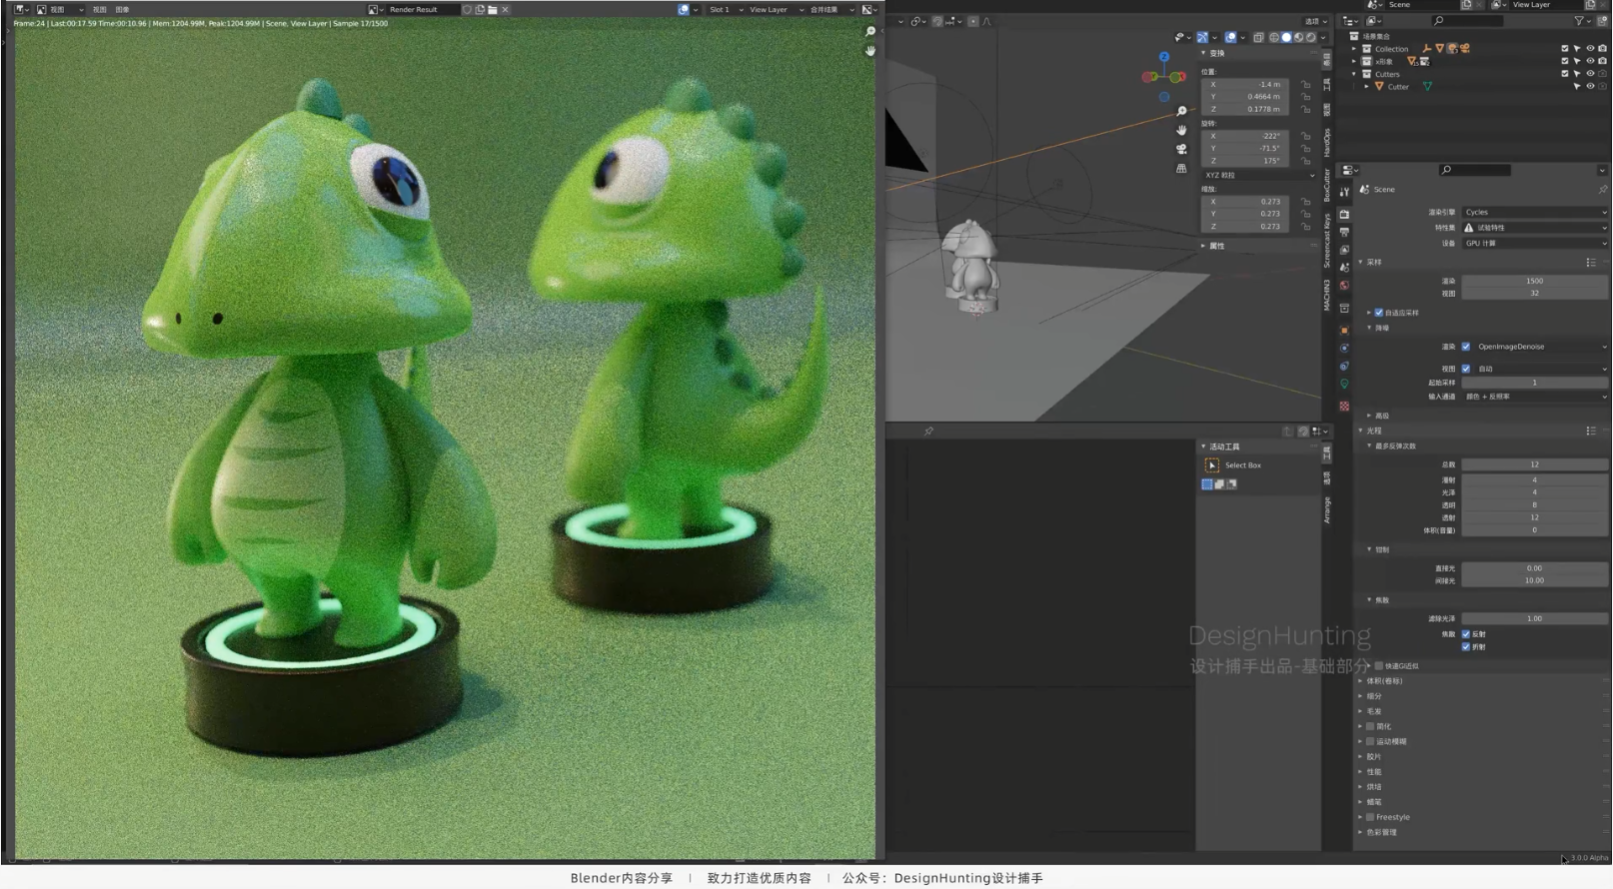This screenshot has height=889, width=1613.
Task: Open the MACHIN3 sidebar tab
Action: [1327, 295]
